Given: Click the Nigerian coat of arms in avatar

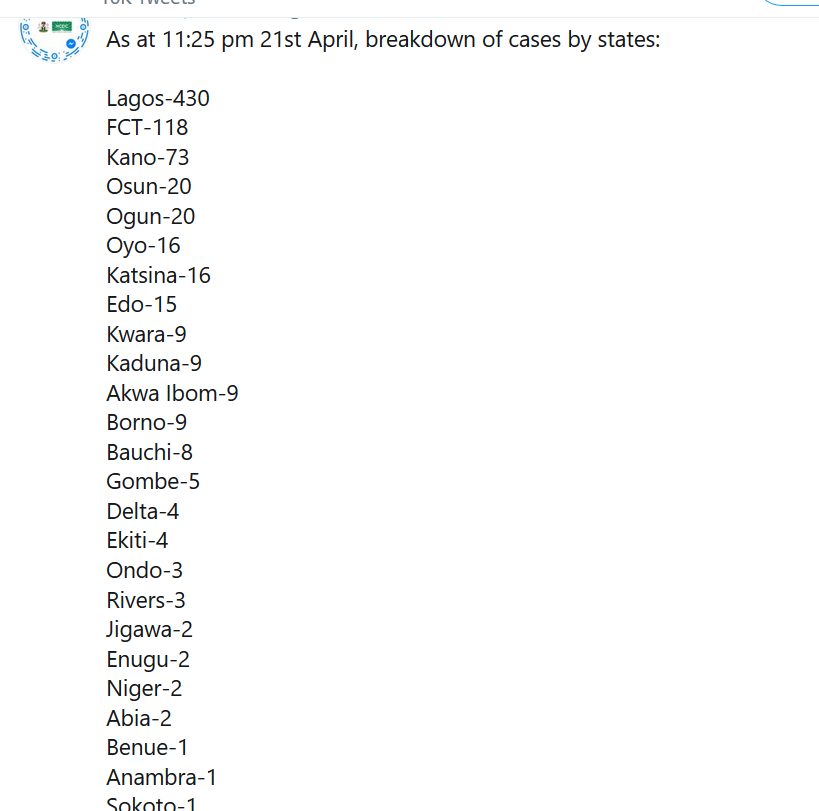Looking at the screenshot, I should click(43, 27).
